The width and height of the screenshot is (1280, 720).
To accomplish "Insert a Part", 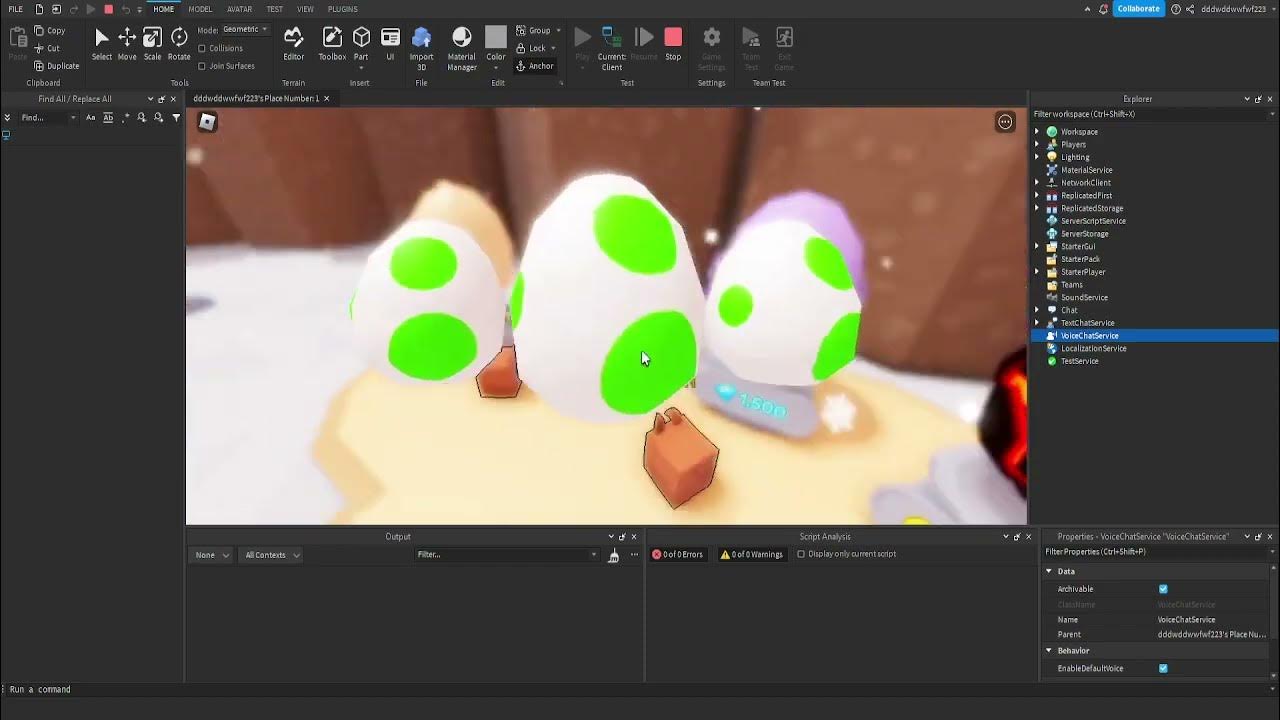I will point(361,43).
